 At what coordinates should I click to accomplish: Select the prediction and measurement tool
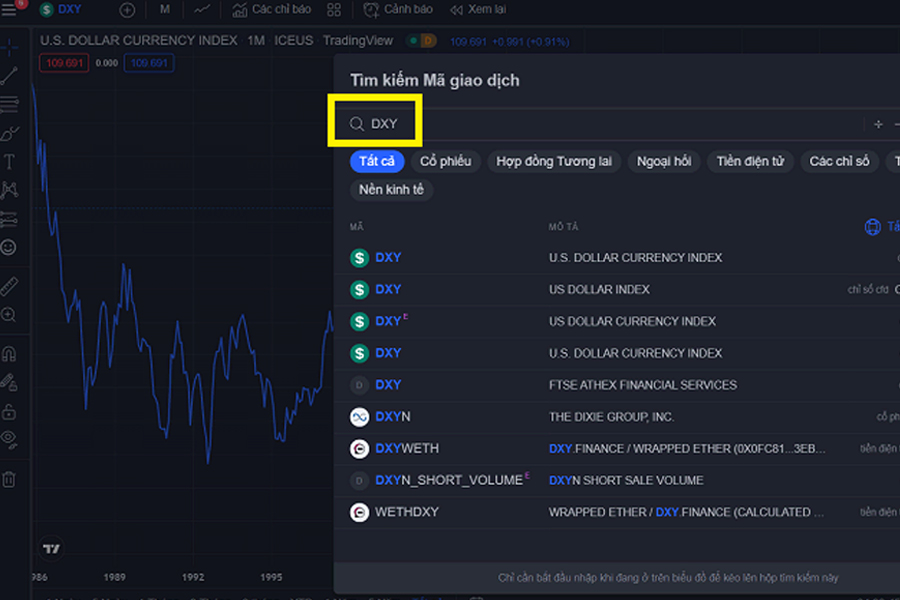pyautogui.click(x=9, y=219)
